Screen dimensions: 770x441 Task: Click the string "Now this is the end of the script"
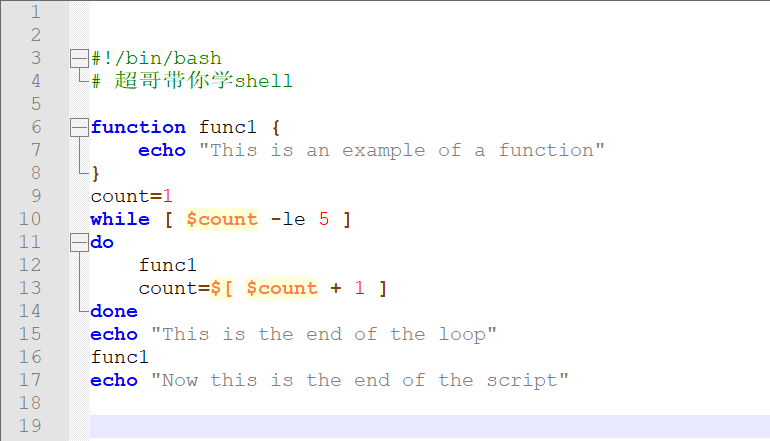pos(360,380)
